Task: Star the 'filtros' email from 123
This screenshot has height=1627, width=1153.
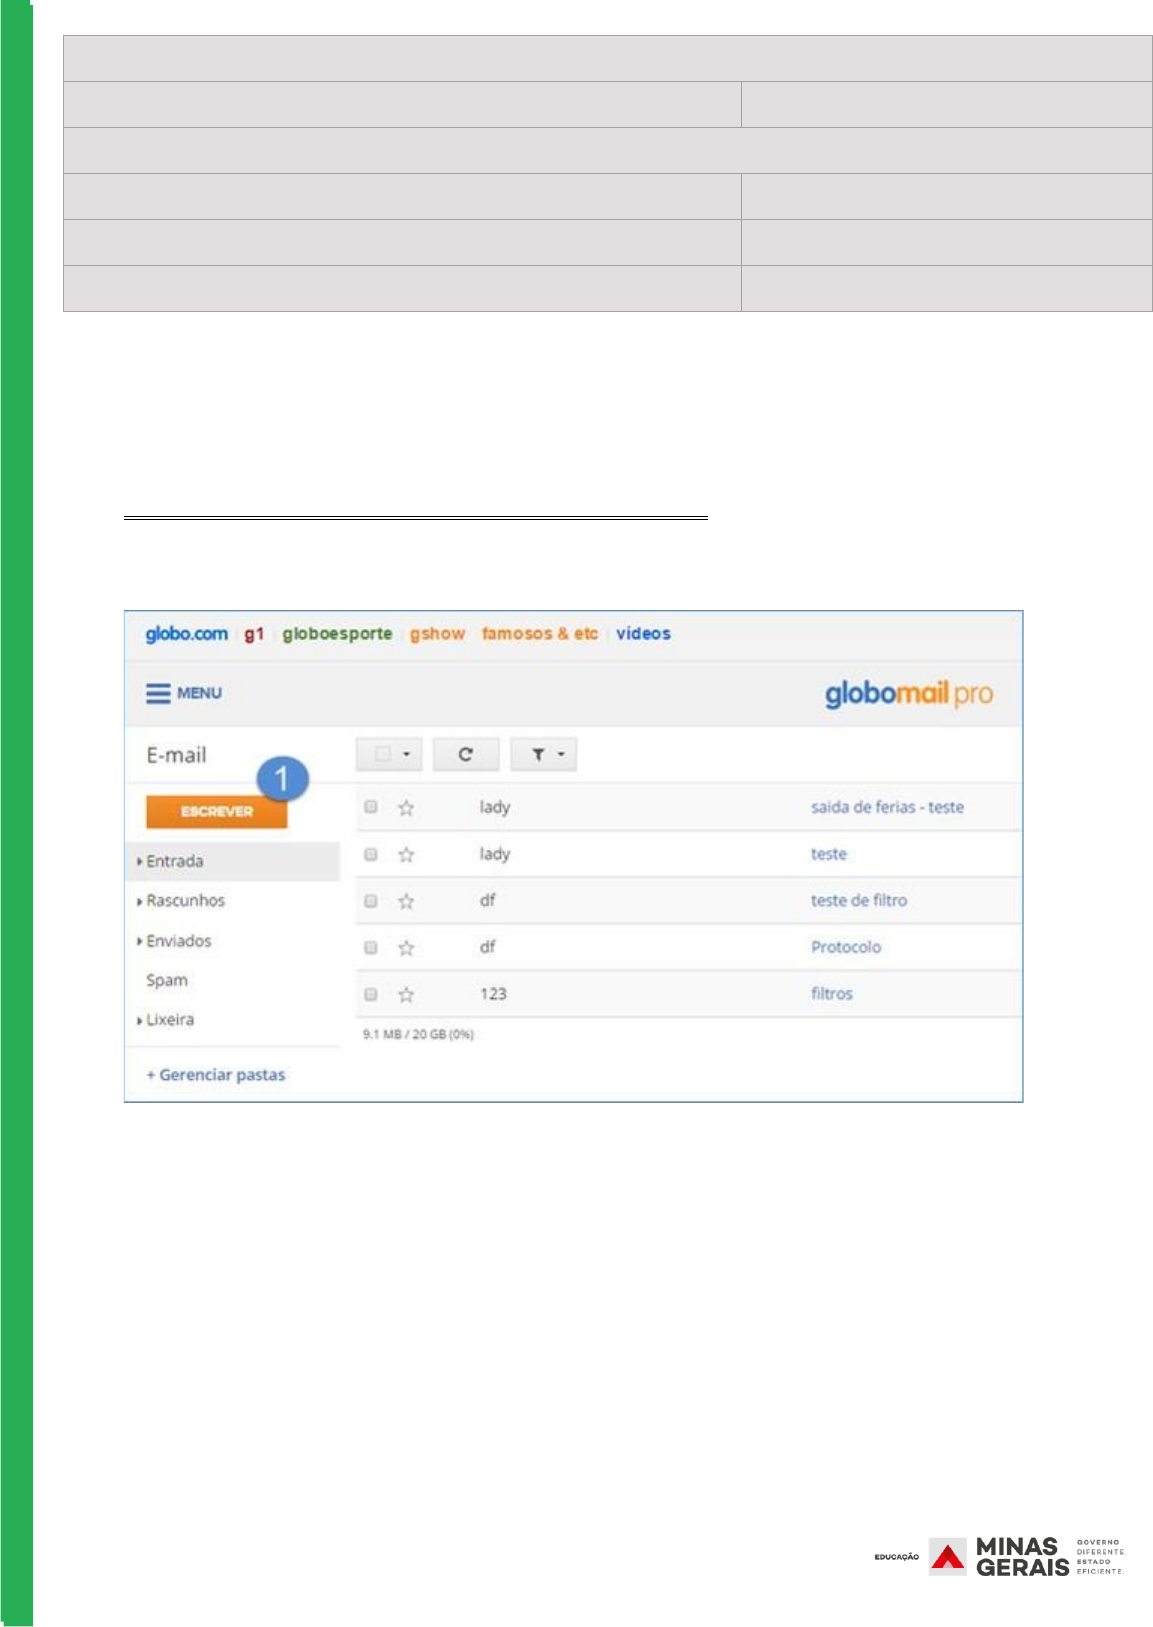Action: (x=406, y=994)
